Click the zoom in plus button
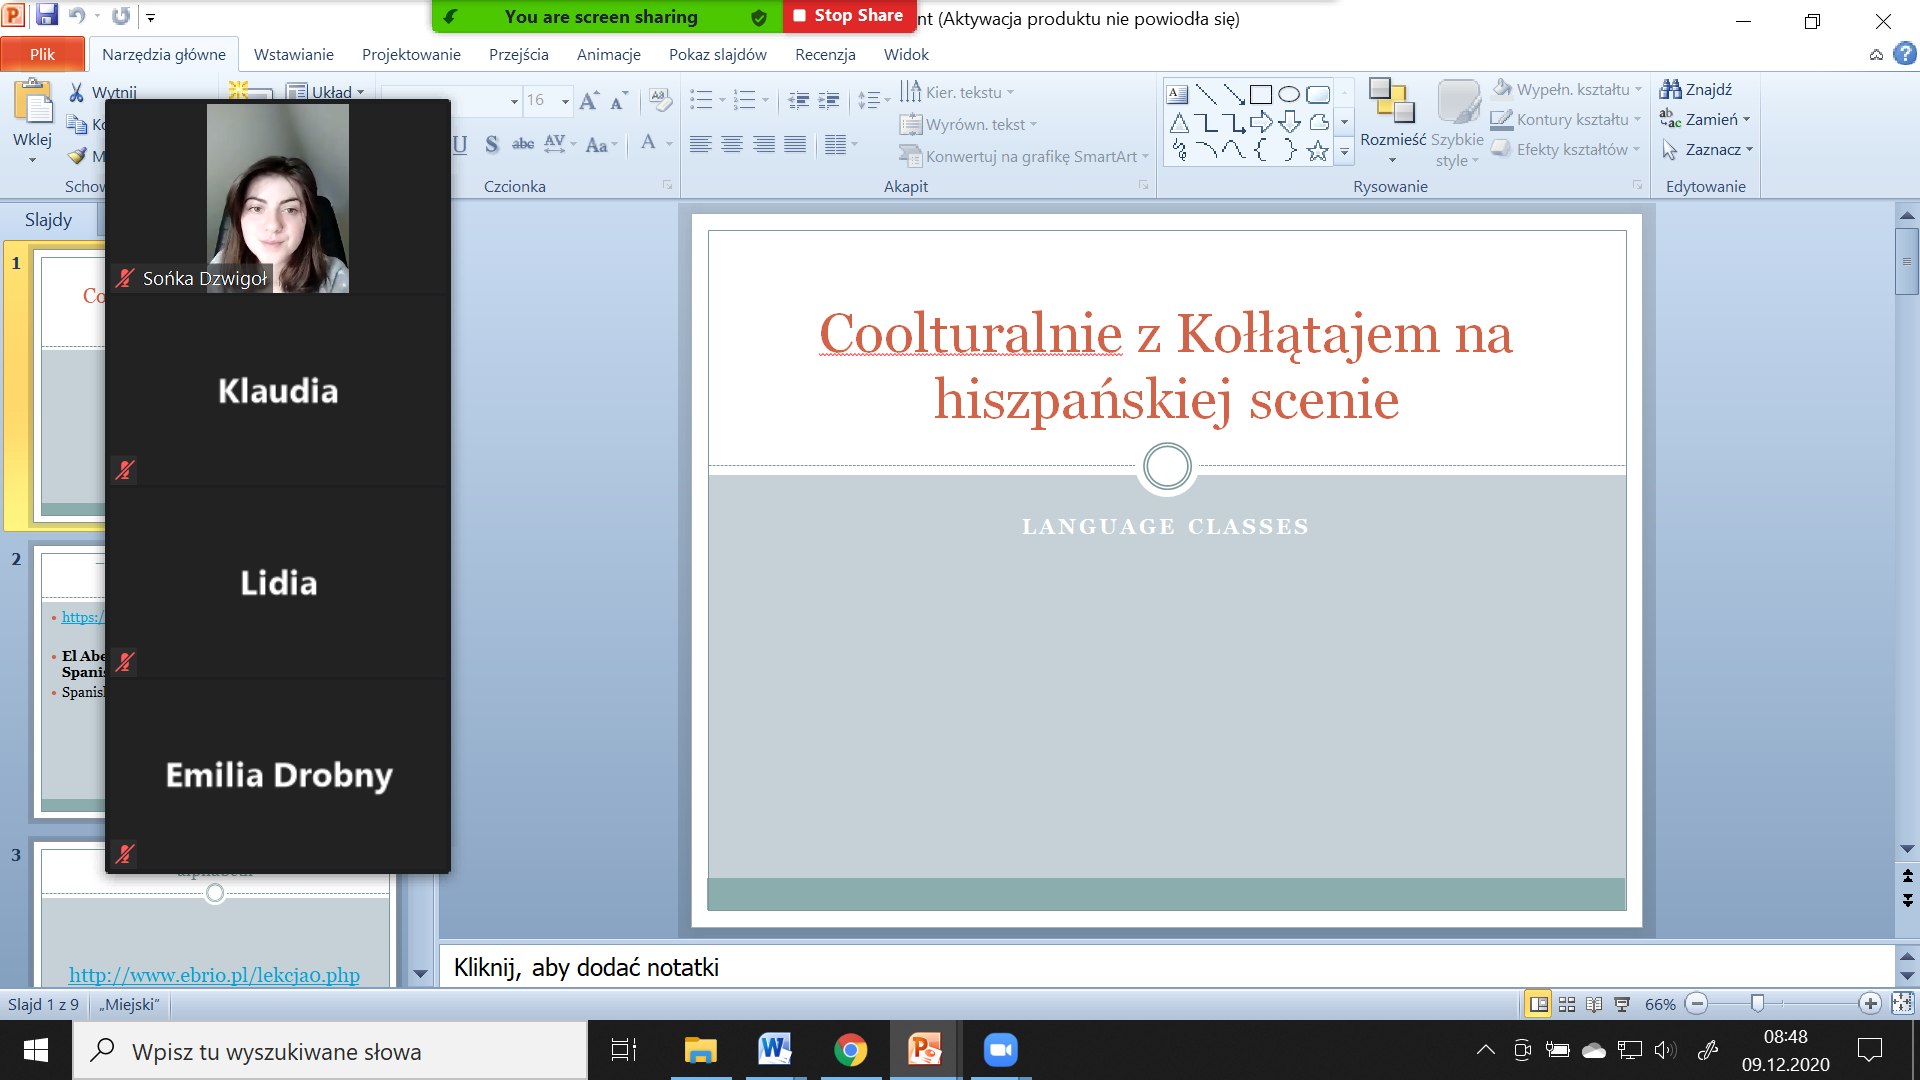The height and width of the screenshot is (1080, 1920). tap(1870, 1003)
